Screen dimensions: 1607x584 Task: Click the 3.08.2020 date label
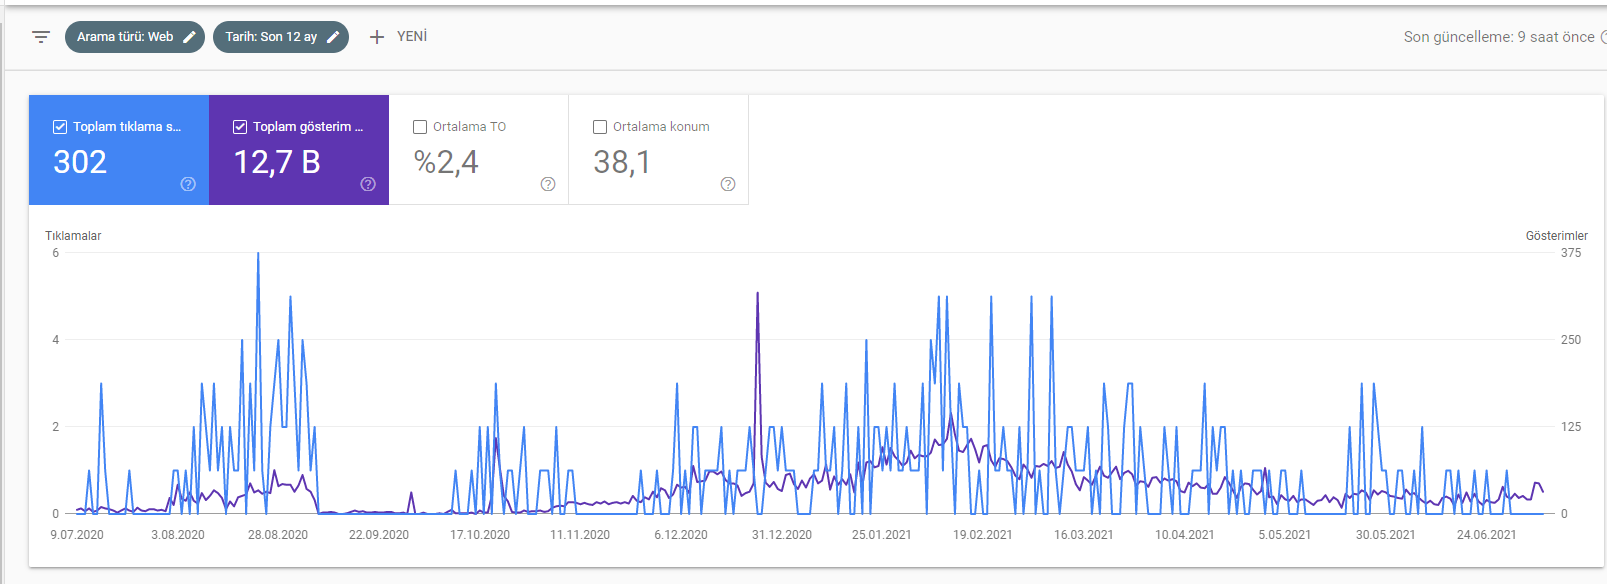point(178,535)
